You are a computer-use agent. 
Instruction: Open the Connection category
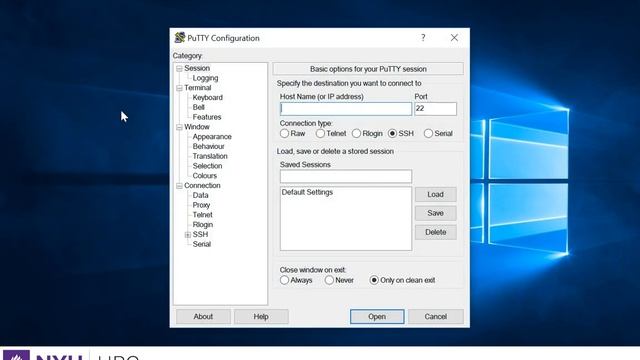click(x=202, y=186)
